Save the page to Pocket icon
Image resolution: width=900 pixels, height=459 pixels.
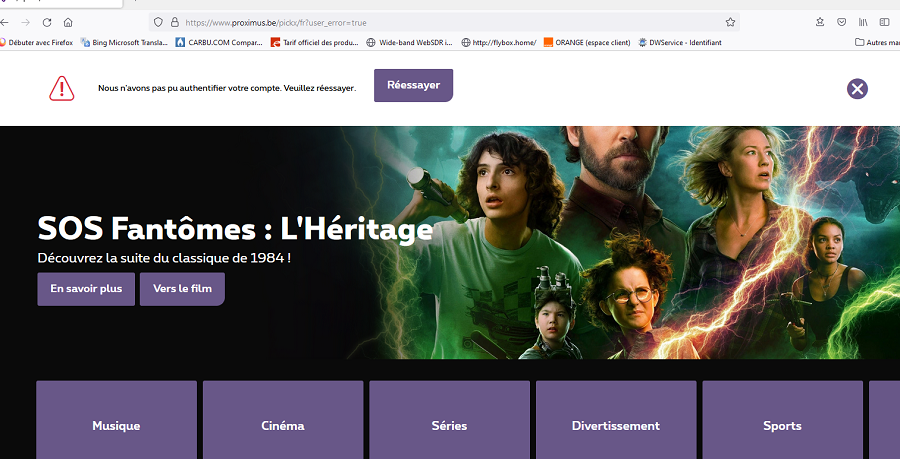841,22
